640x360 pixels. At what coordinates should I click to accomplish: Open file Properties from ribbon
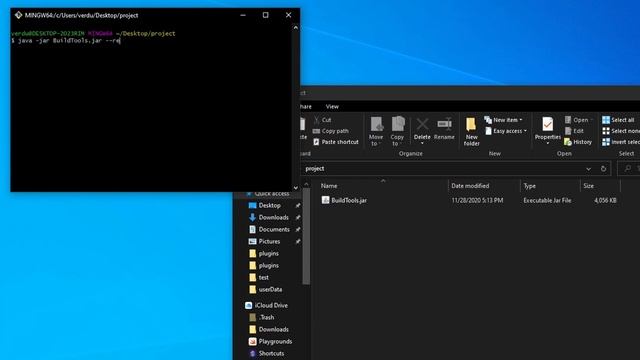(547, 130)
